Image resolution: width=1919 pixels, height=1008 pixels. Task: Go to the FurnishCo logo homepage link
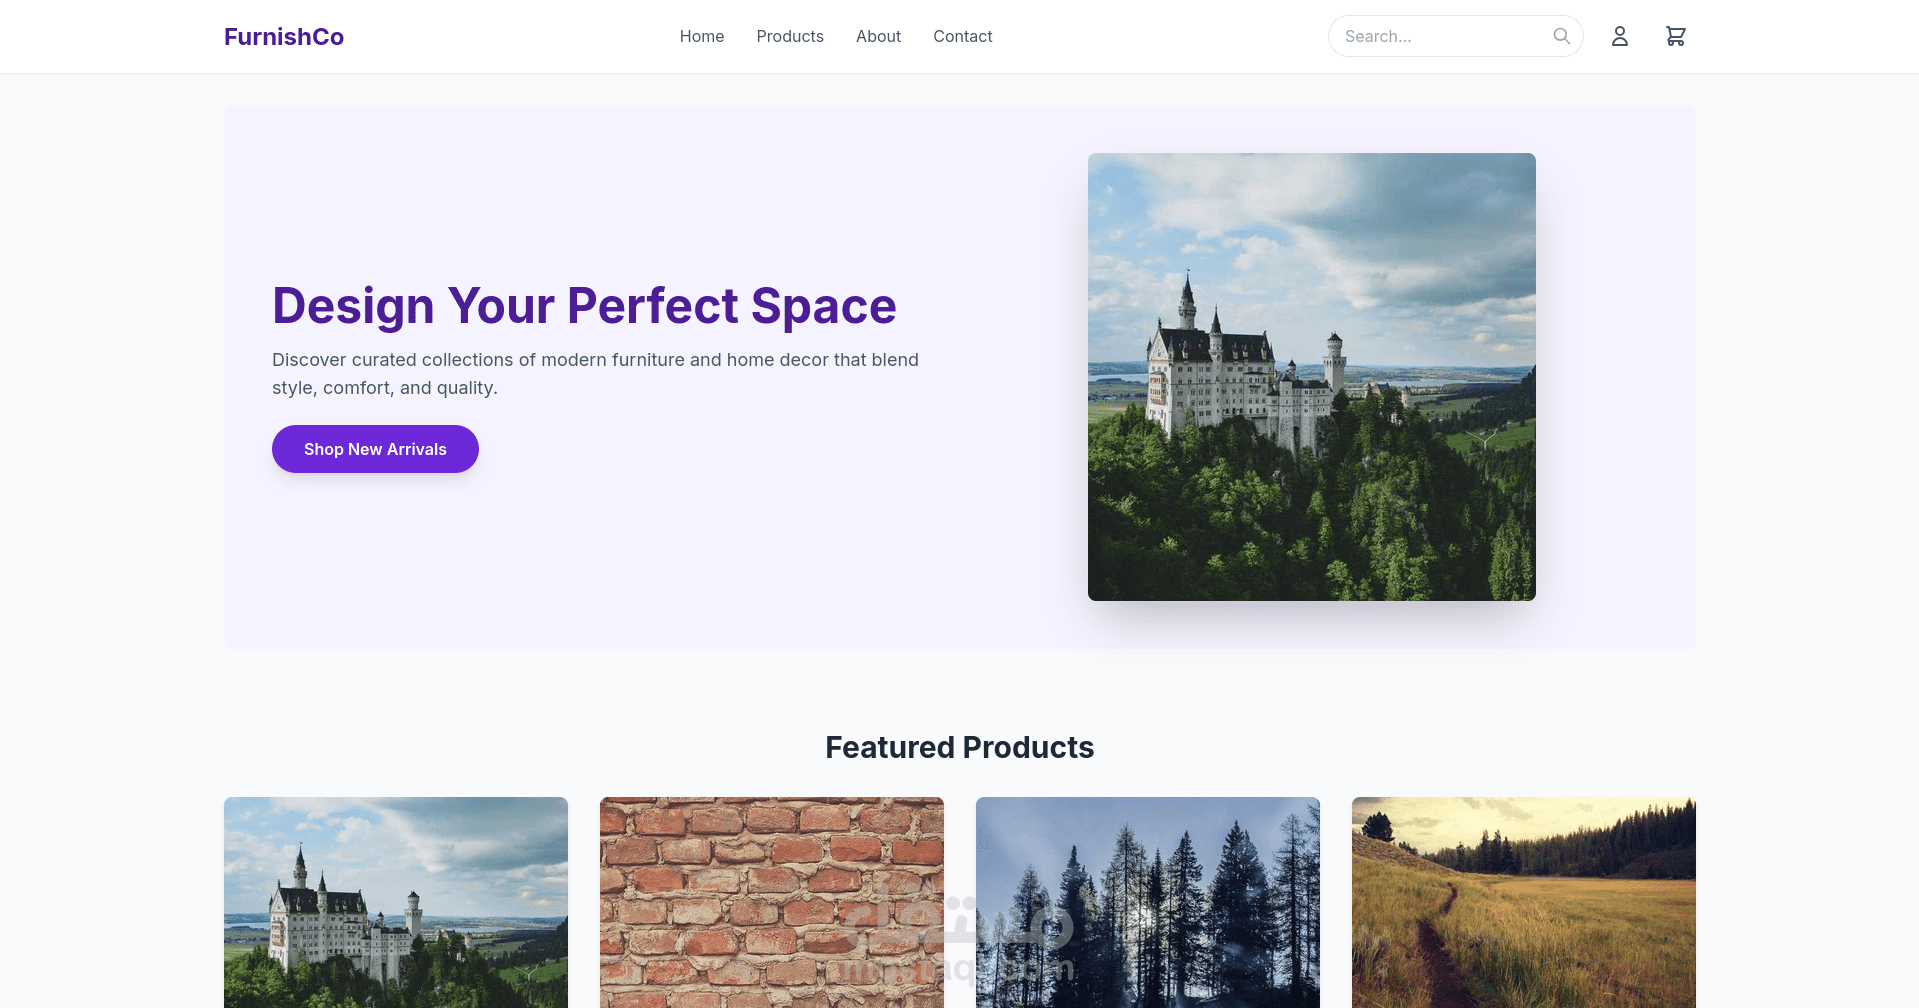coord(284,37)
